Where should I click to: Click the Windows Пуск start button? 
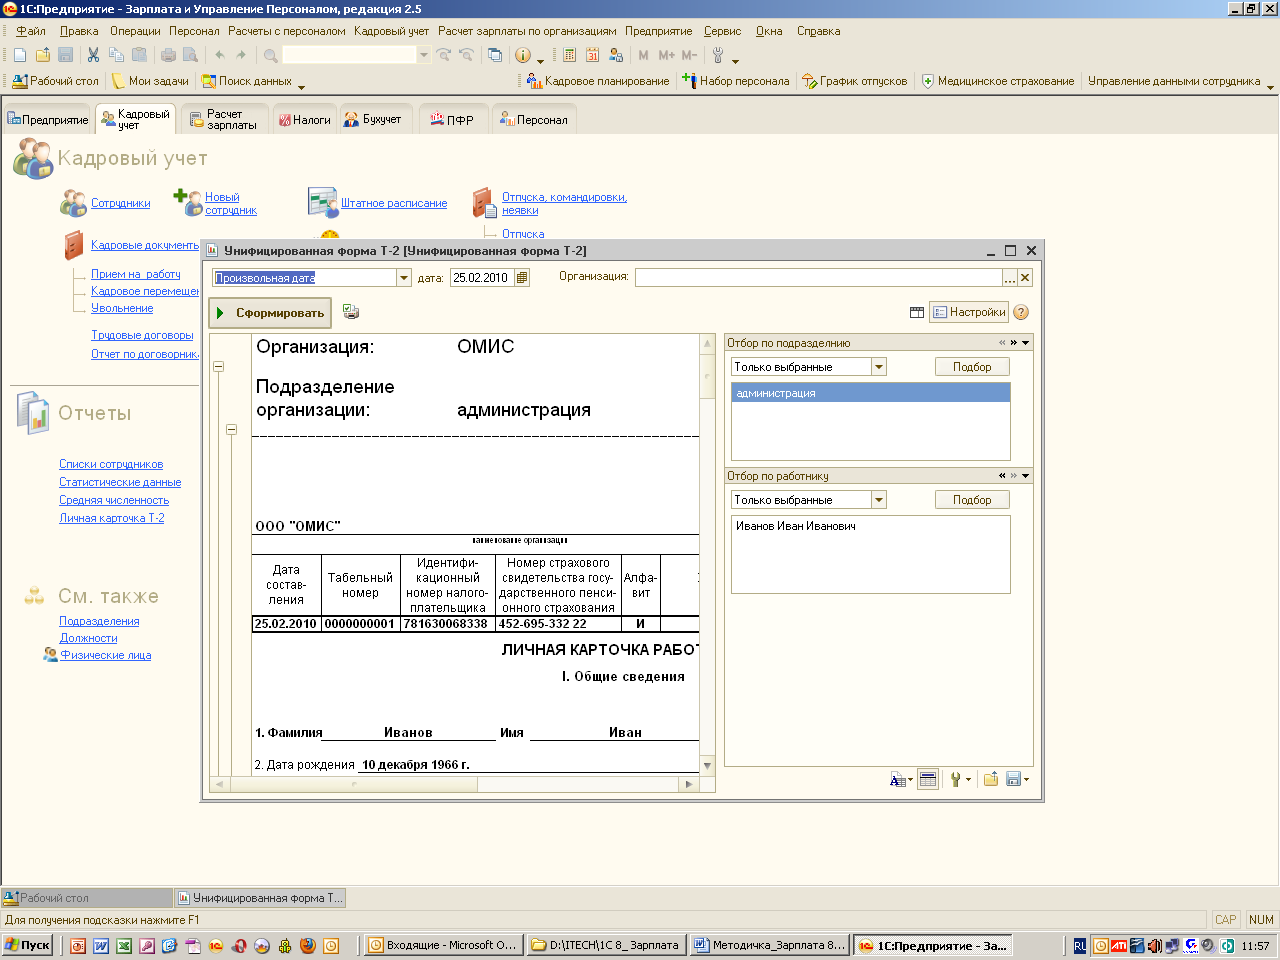(x=27, y=945)
